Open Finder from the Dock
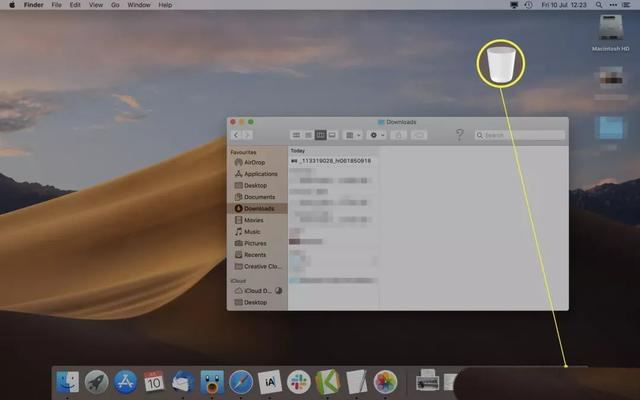Viewport: 640px width, 400px height. (x=68, y=381)
